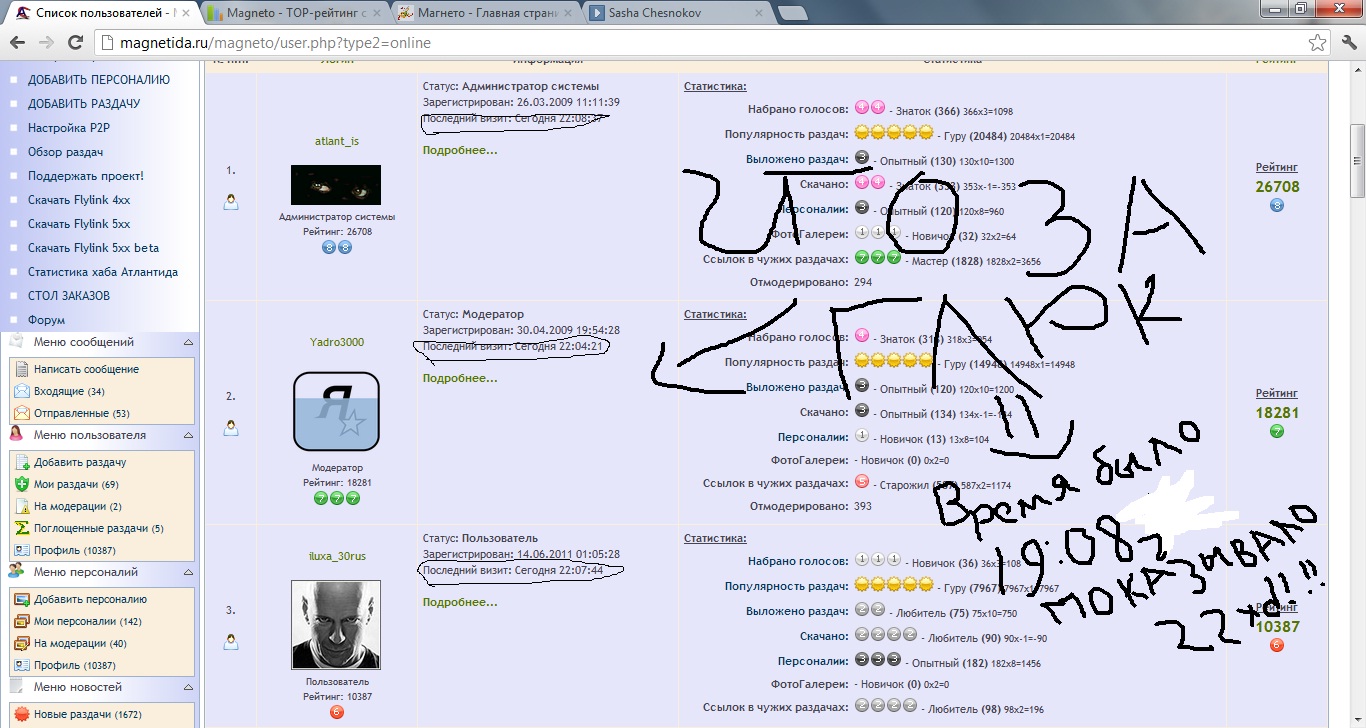The image size is (1366, 728).
Task: Expand 'Подробнее...' for atlant_is
Action: pos(460,150)
